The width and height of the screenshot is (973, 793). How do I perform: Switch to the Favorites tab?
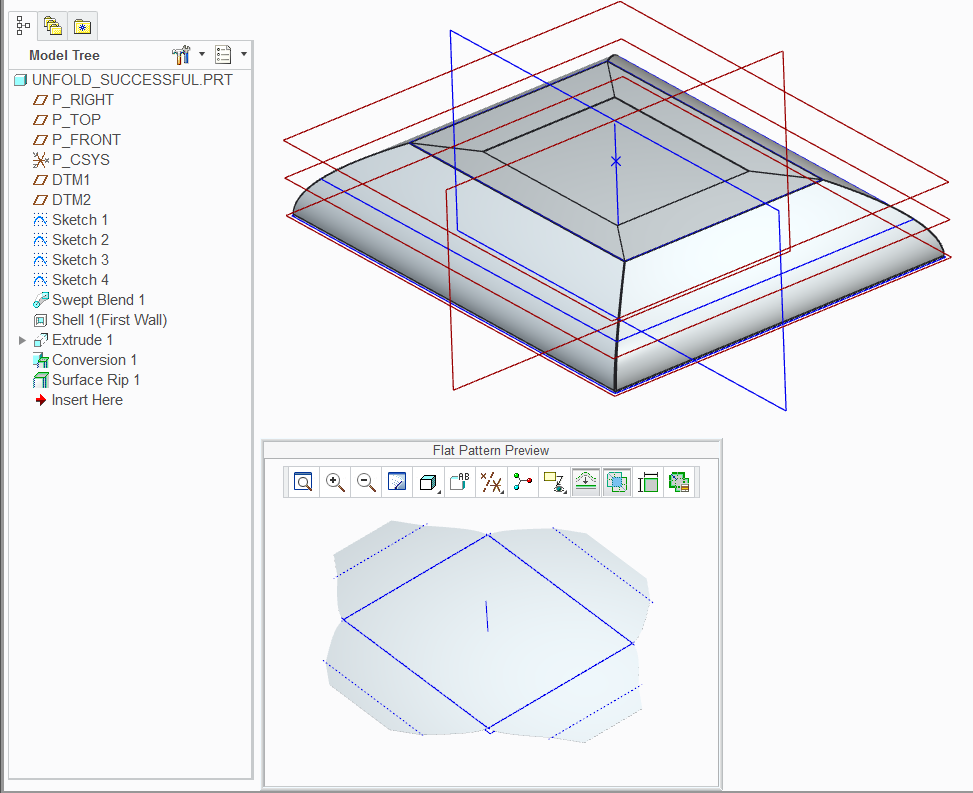point(82,26)
